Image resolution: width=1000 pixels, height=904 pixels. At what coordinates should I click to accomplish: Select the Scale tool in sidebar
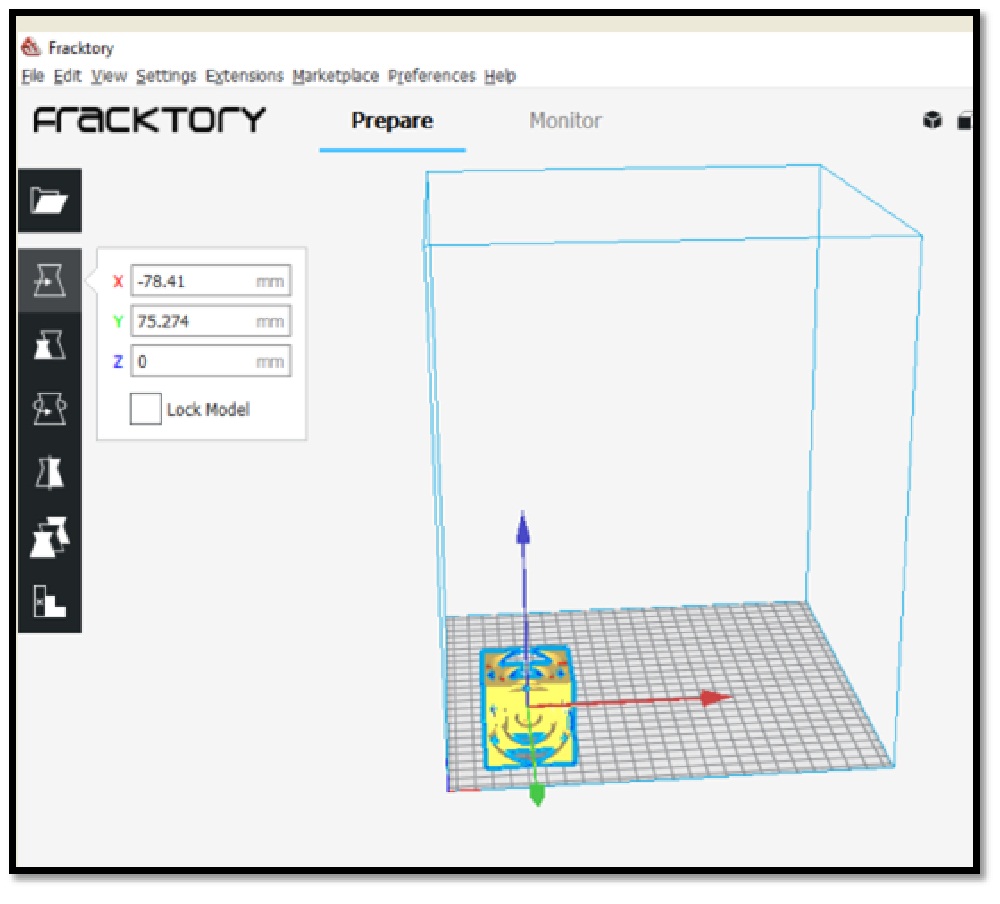tap(50, 345)
